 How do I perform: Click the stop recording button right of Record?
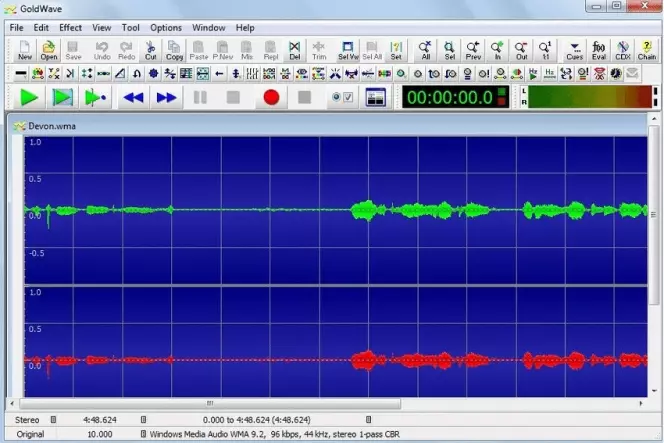tap(304, 97)
